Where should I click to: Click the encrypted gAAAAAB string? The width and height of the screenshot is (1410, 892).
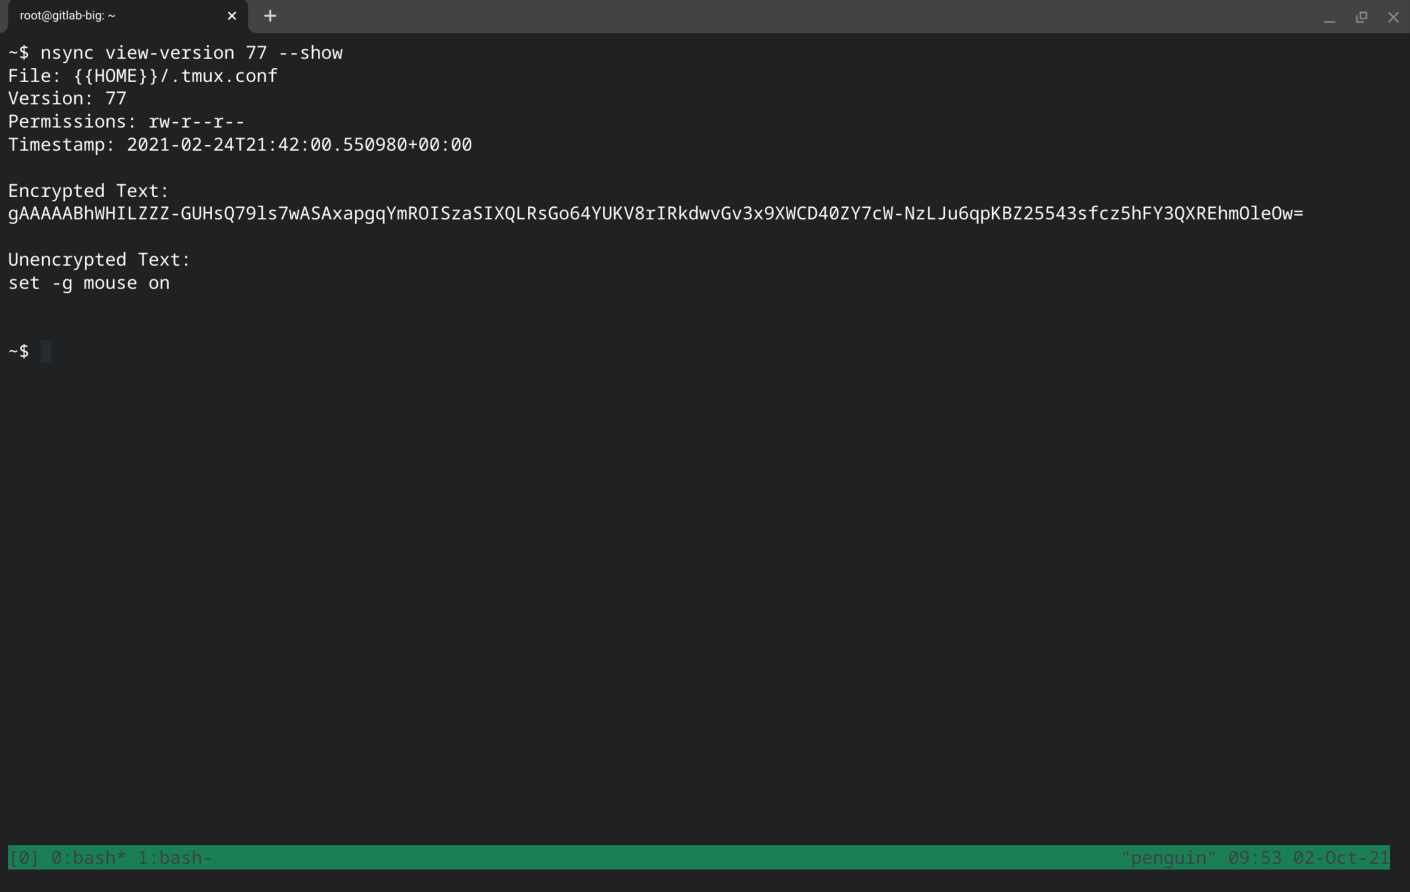(x=656, y=214)
